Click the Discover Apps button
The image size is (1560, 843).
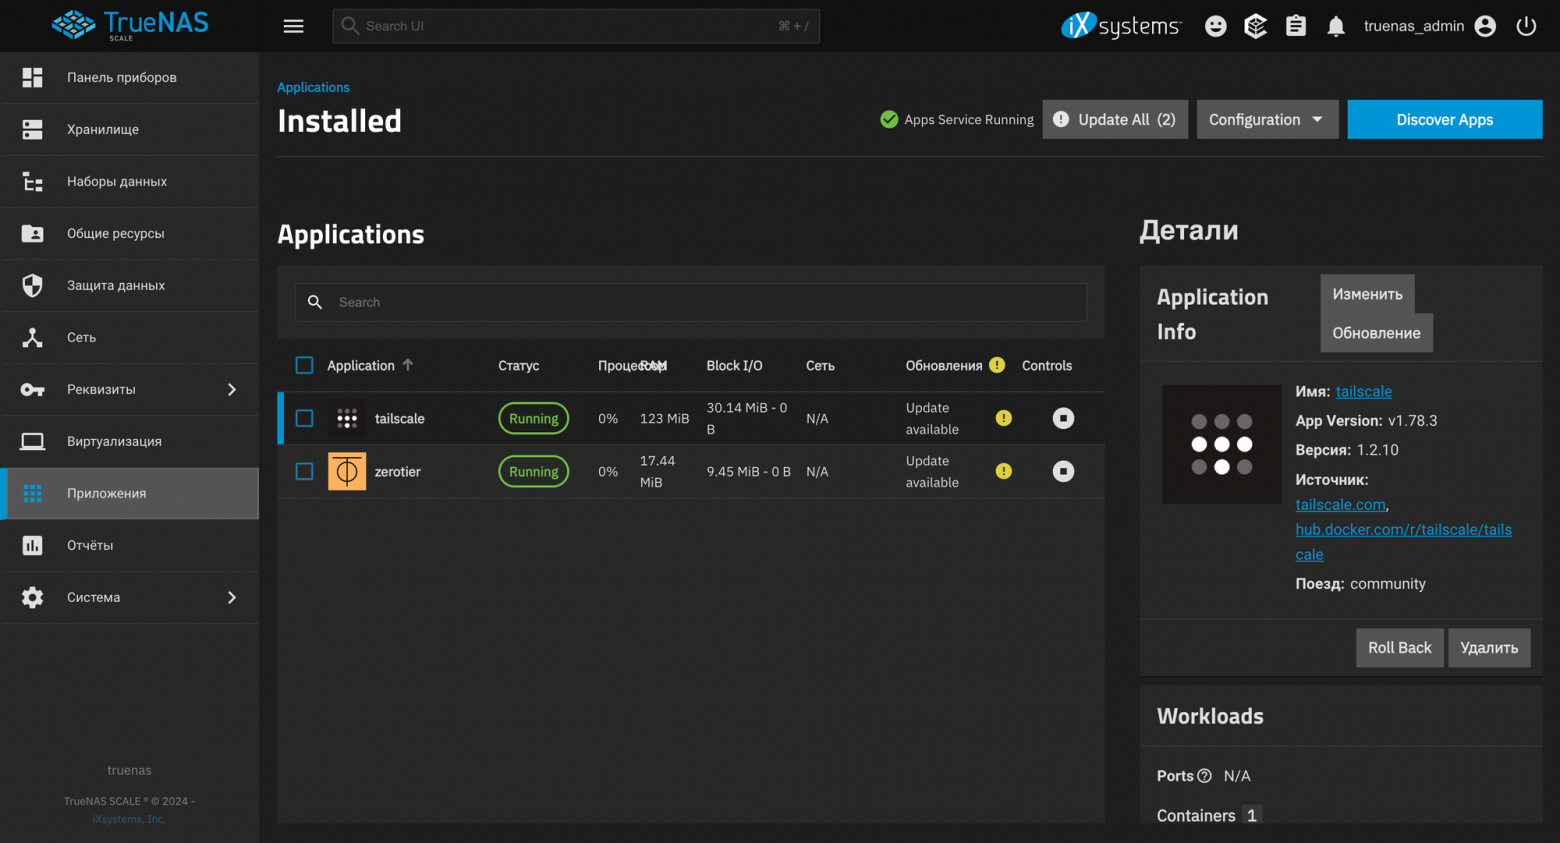tap(1444, 119)
